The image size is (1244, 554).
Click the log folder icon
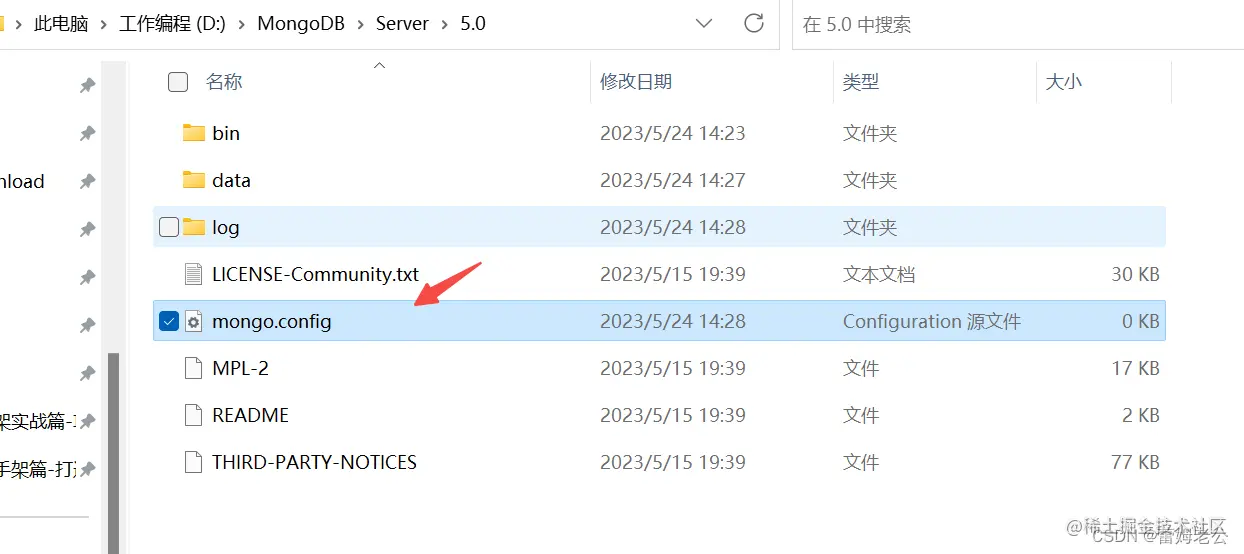tap(194, 227)
